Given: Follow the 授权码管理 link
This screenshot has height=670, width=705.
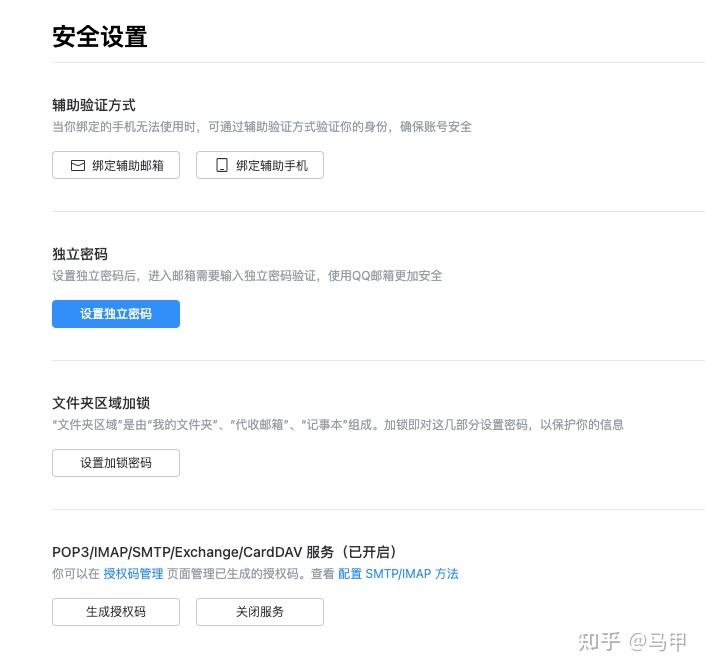Looking at the screenshot, I should (x=133, y=574).
